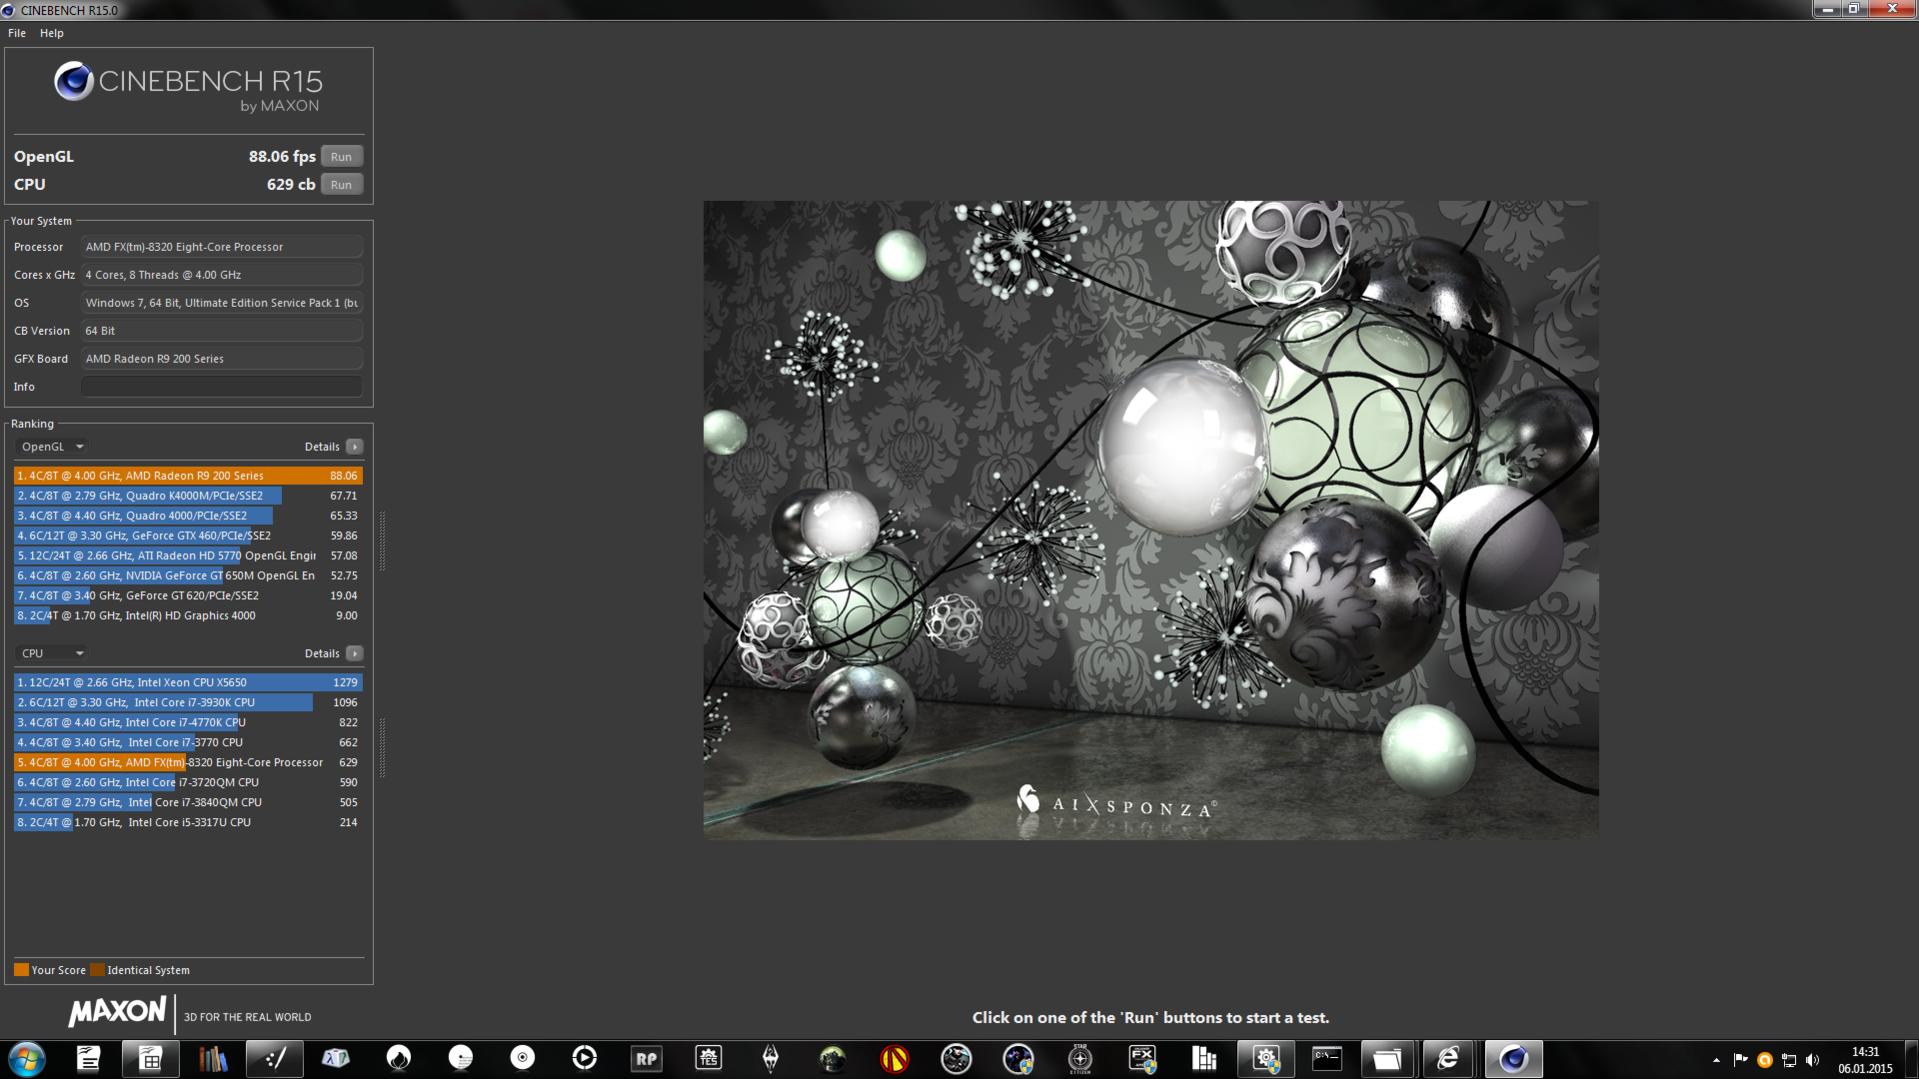Switch to the Cinebench taskbar button

(x=1512, y=1058)
